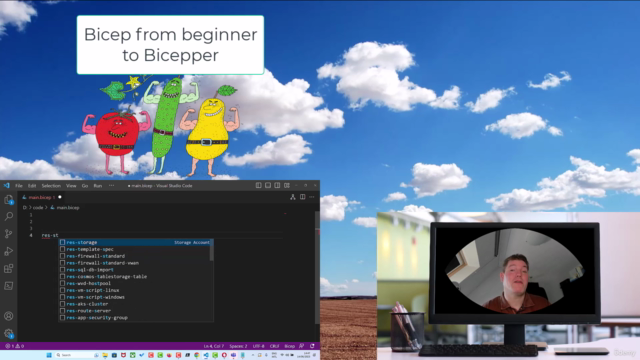This screenshot has width=640, height=360.
Task: Open the Go menu
Action: (x=85, y=186)
